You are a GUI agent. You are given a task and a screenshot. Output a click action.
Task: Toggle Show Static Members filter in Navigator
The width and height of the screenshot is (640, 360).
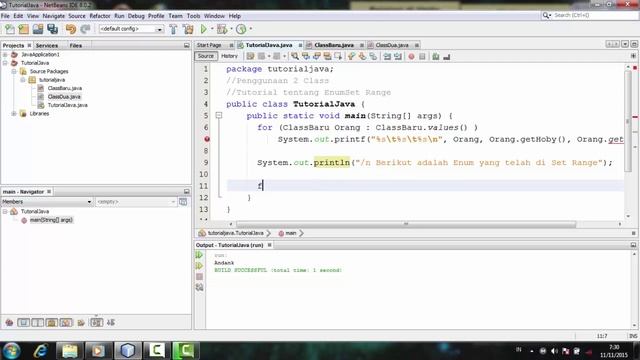point(38,322)
